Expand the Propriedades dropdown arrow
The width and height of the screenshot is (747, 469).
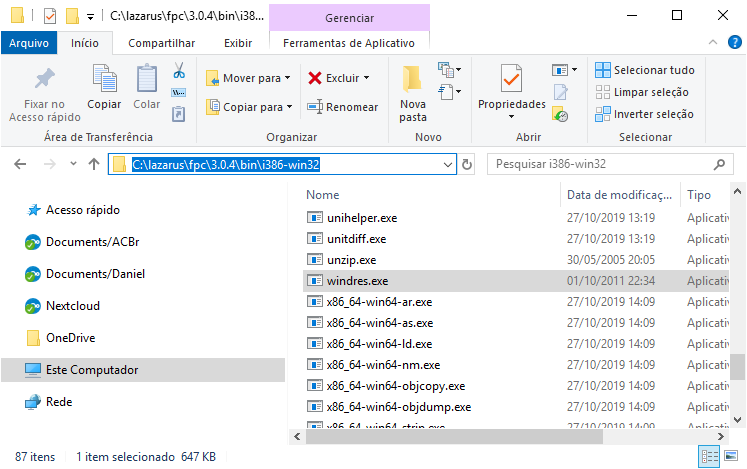[x=511, y=117]
